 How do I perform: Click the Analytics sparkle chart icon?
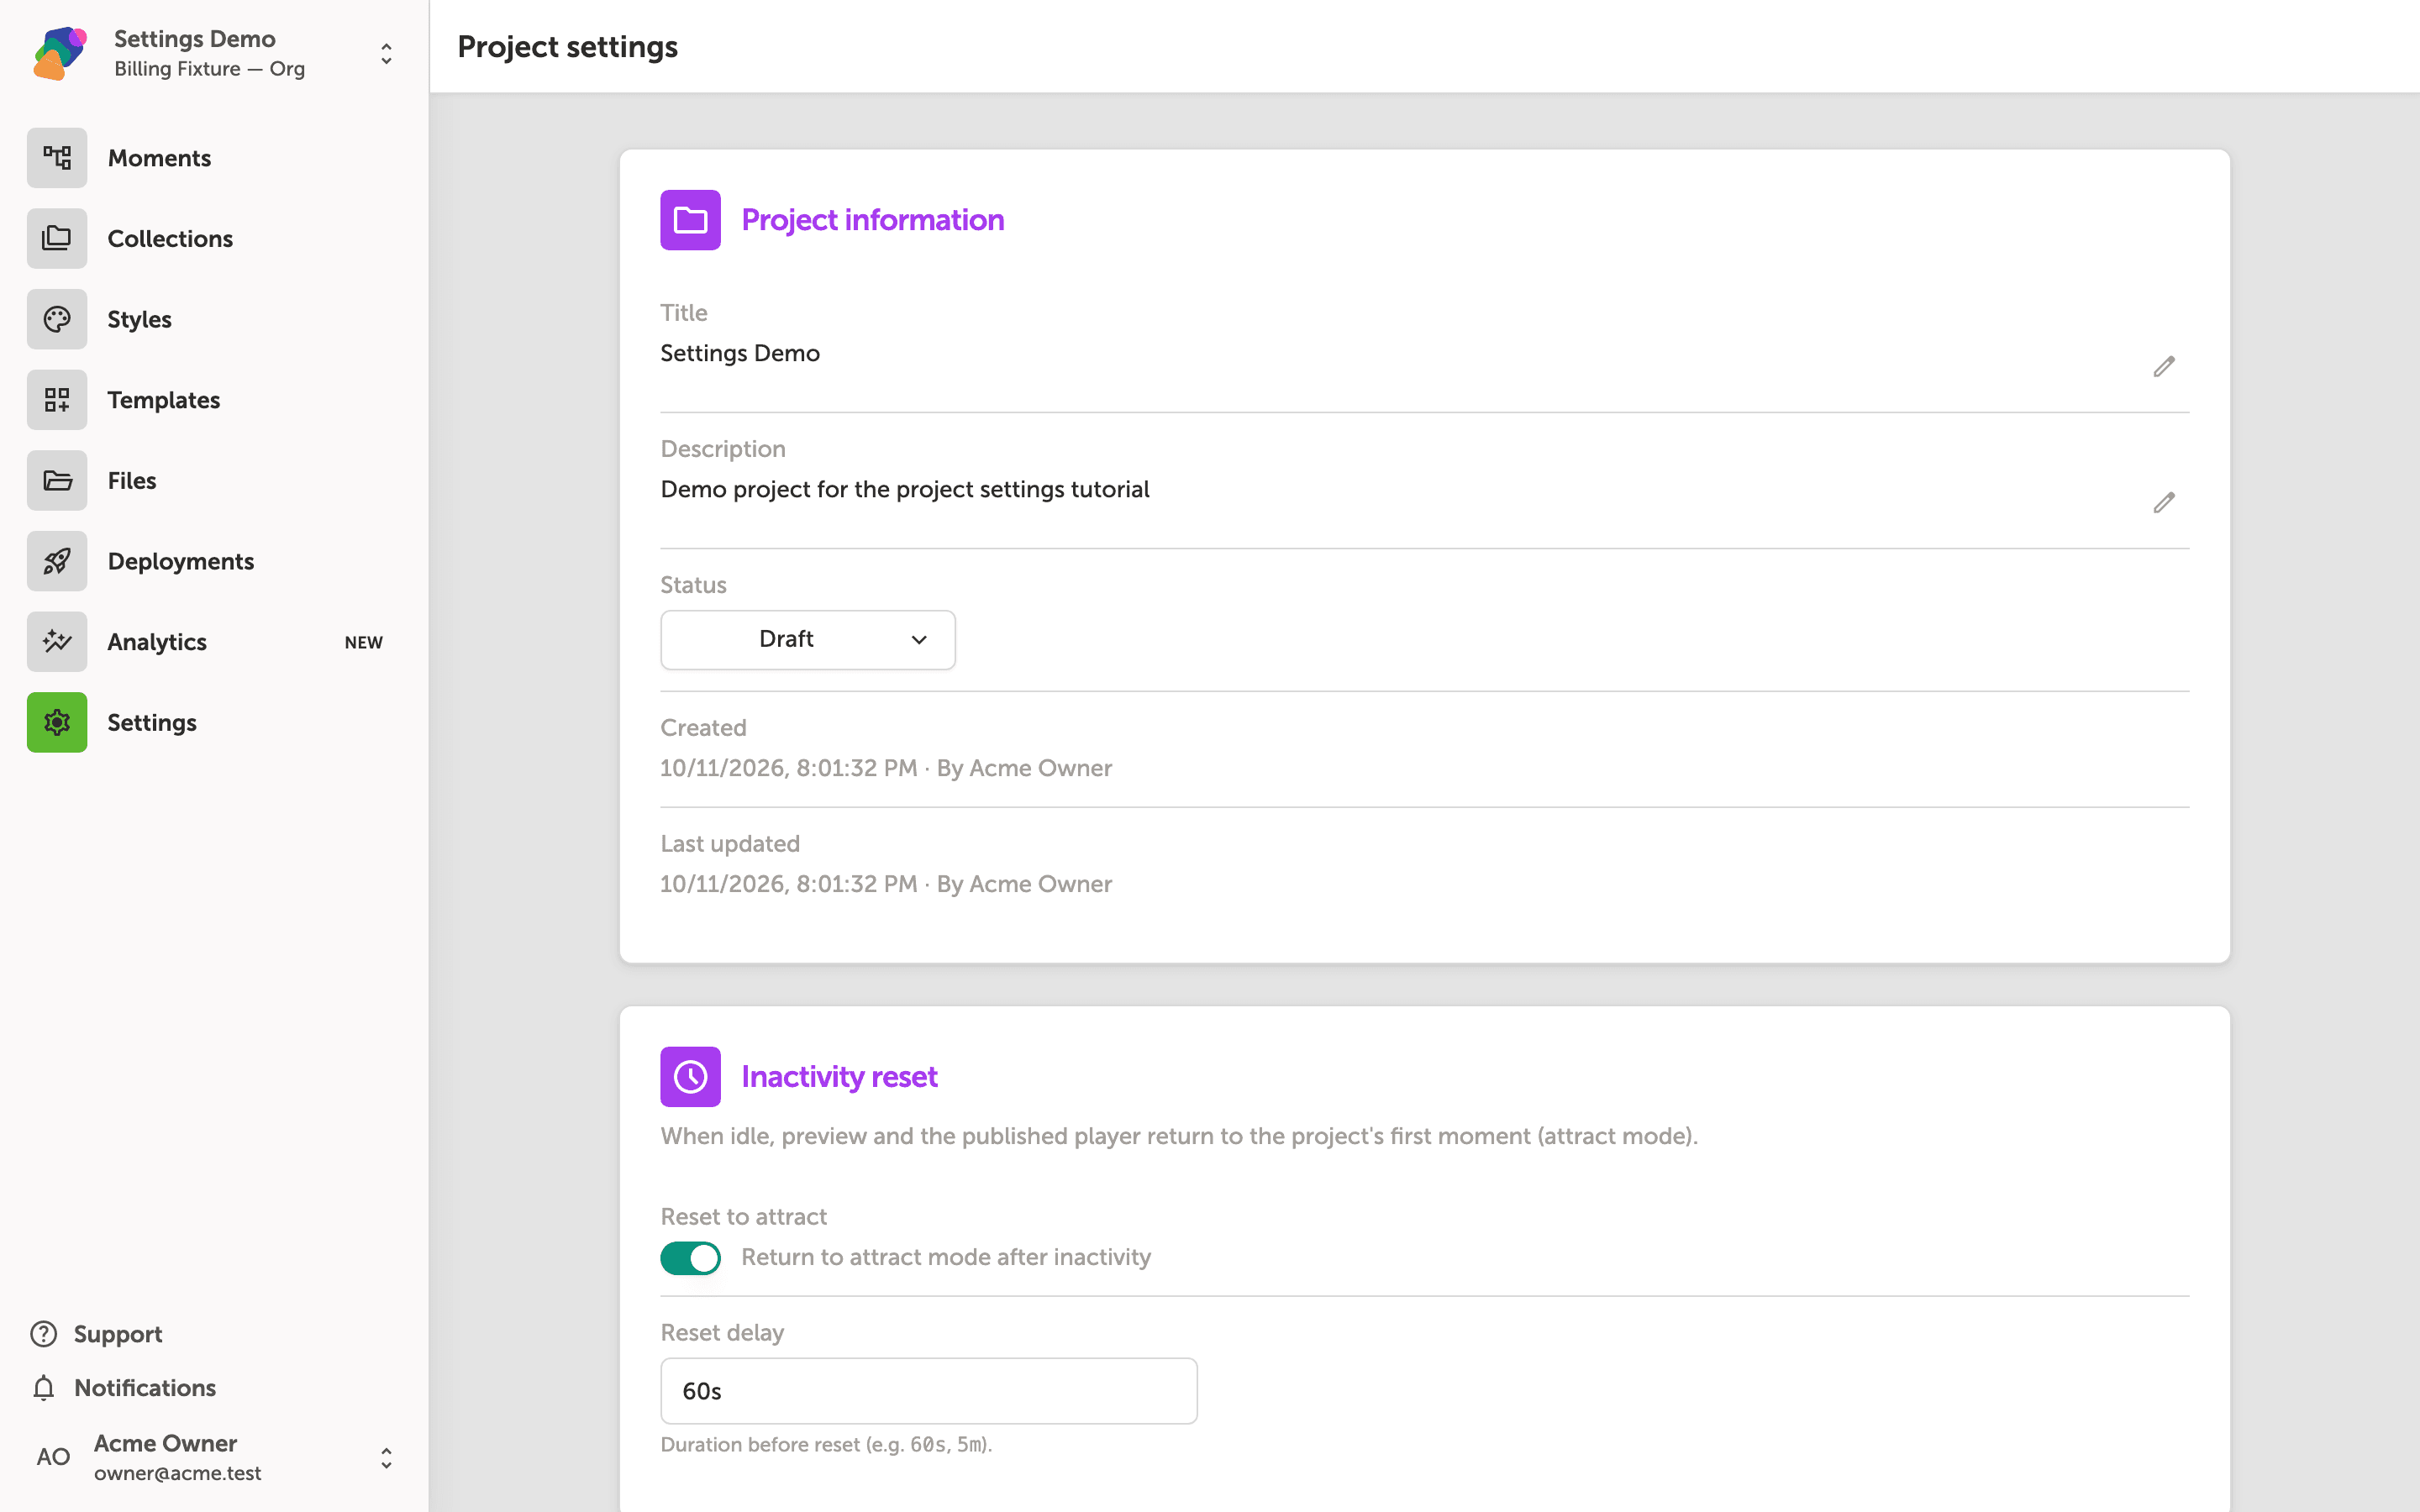(57, 642)
